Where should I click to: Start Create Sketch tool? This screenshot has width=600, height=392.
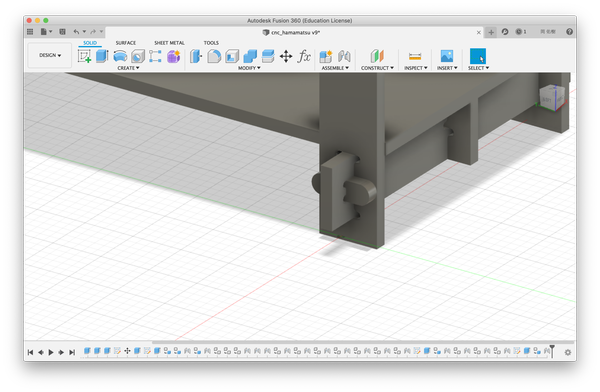point(84,56)
